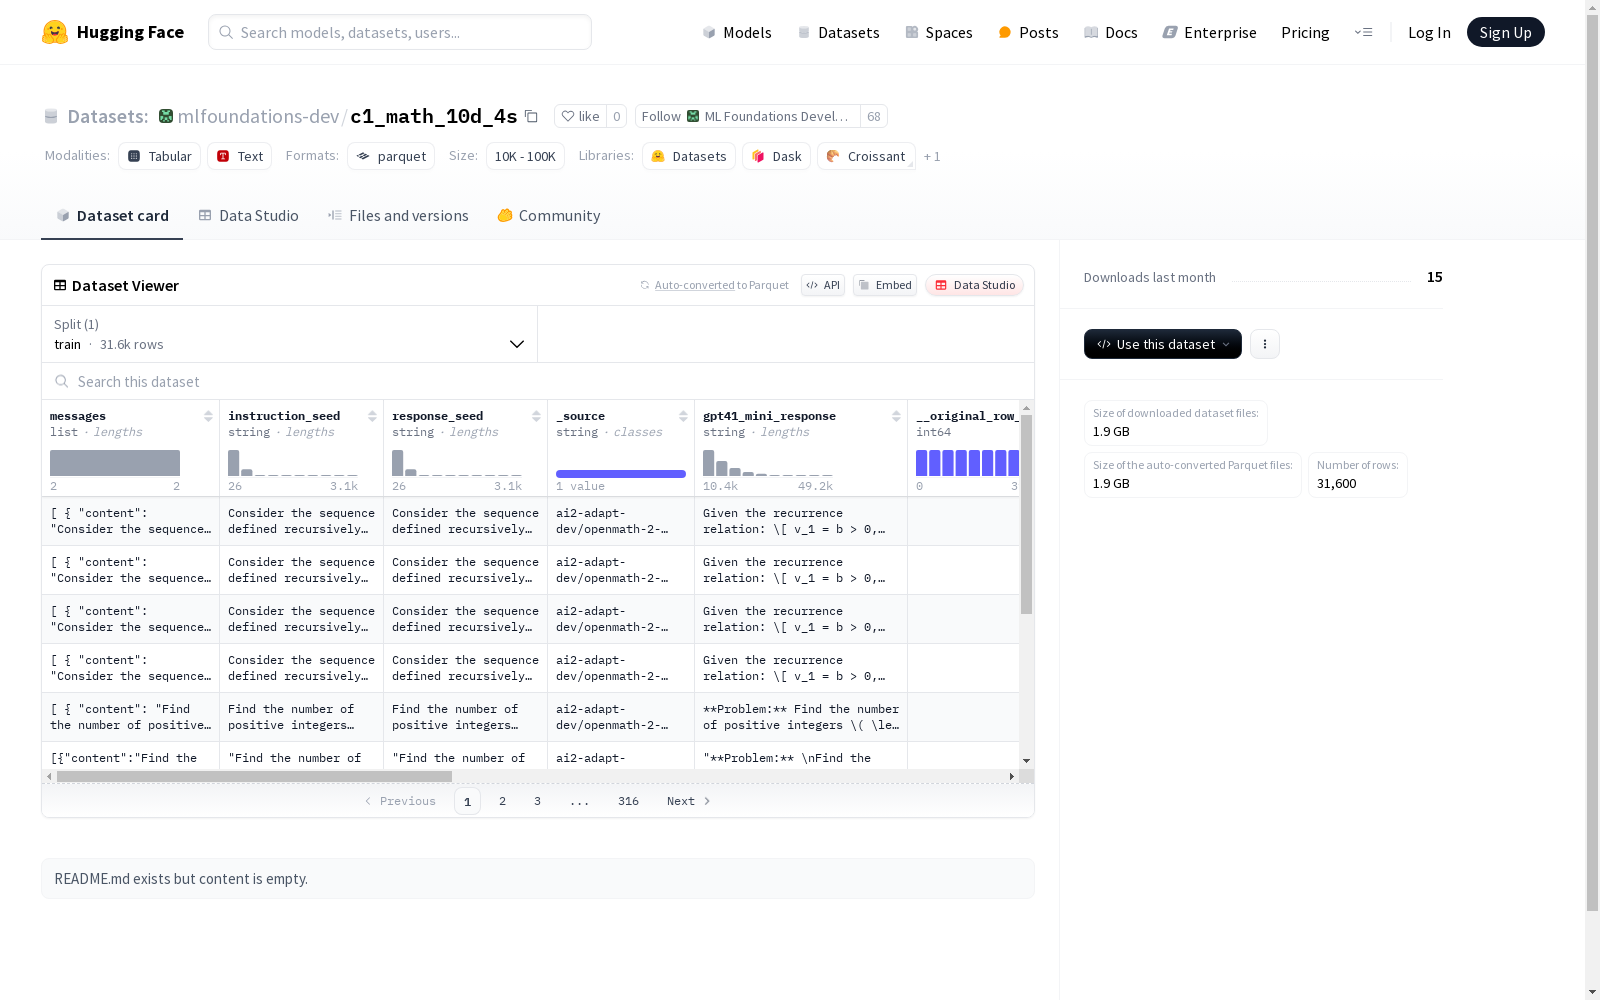Switch to the Data Studio tab
1600x1000 pixels.
tap(248, 216)
